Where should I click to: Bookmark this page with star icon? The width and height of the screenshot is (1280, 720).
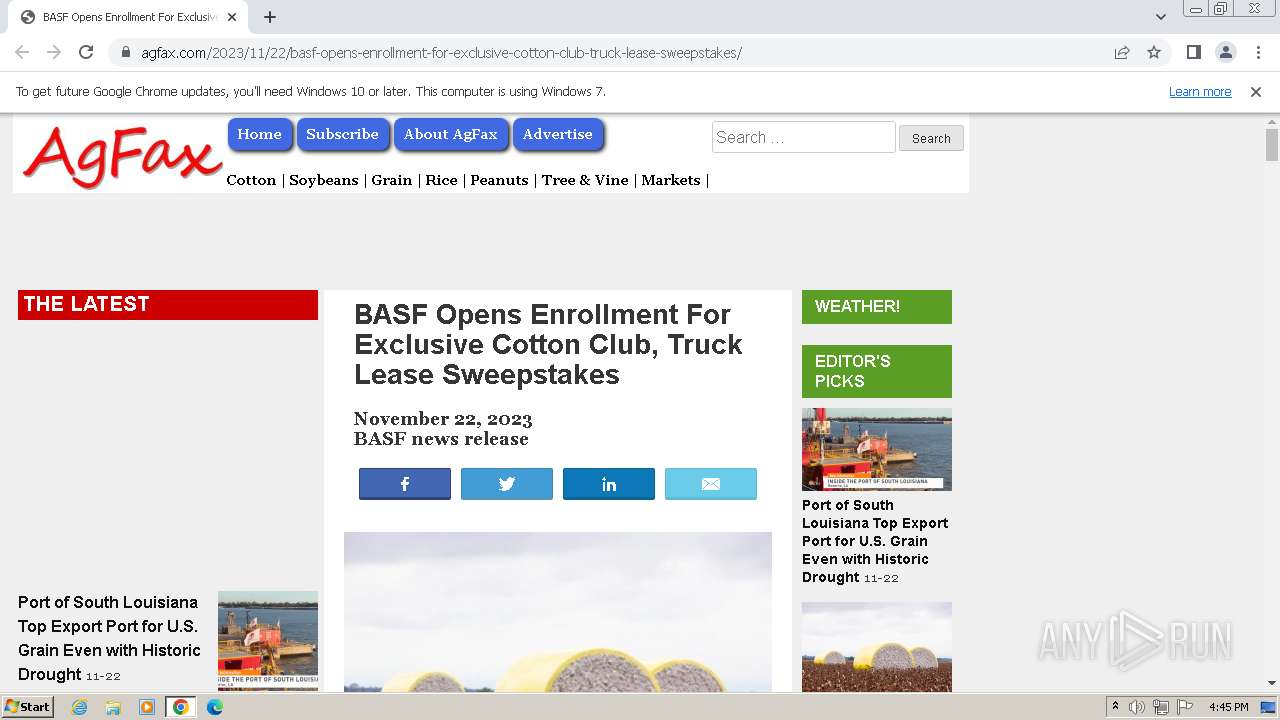pyautogui.click(x=1154, y=52)
